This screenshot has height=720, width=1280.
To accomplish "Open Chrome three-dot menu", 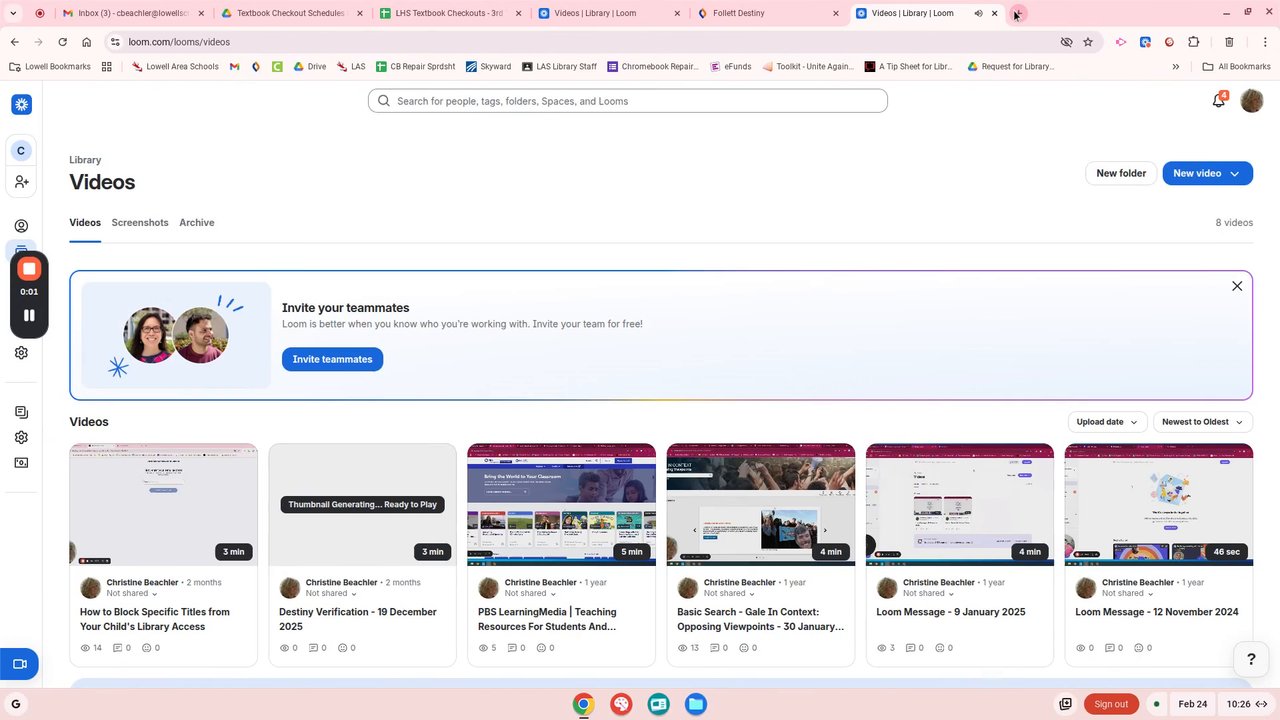I will click(1264, 42).
